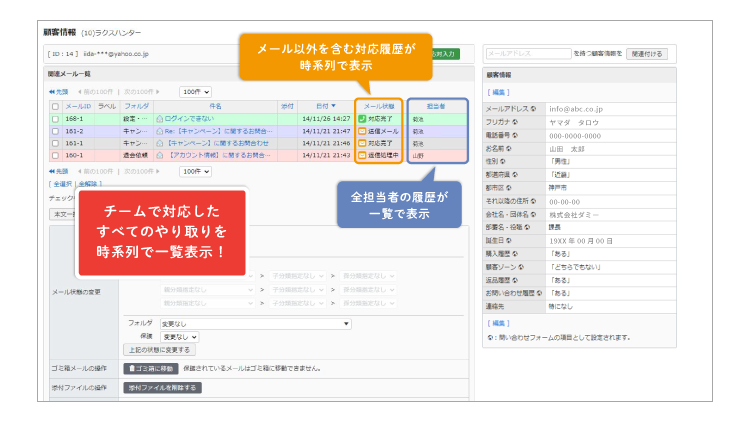Open 保護 変更なし dropdown
This screenshot has width=750, height=422.
pos(179,337)
